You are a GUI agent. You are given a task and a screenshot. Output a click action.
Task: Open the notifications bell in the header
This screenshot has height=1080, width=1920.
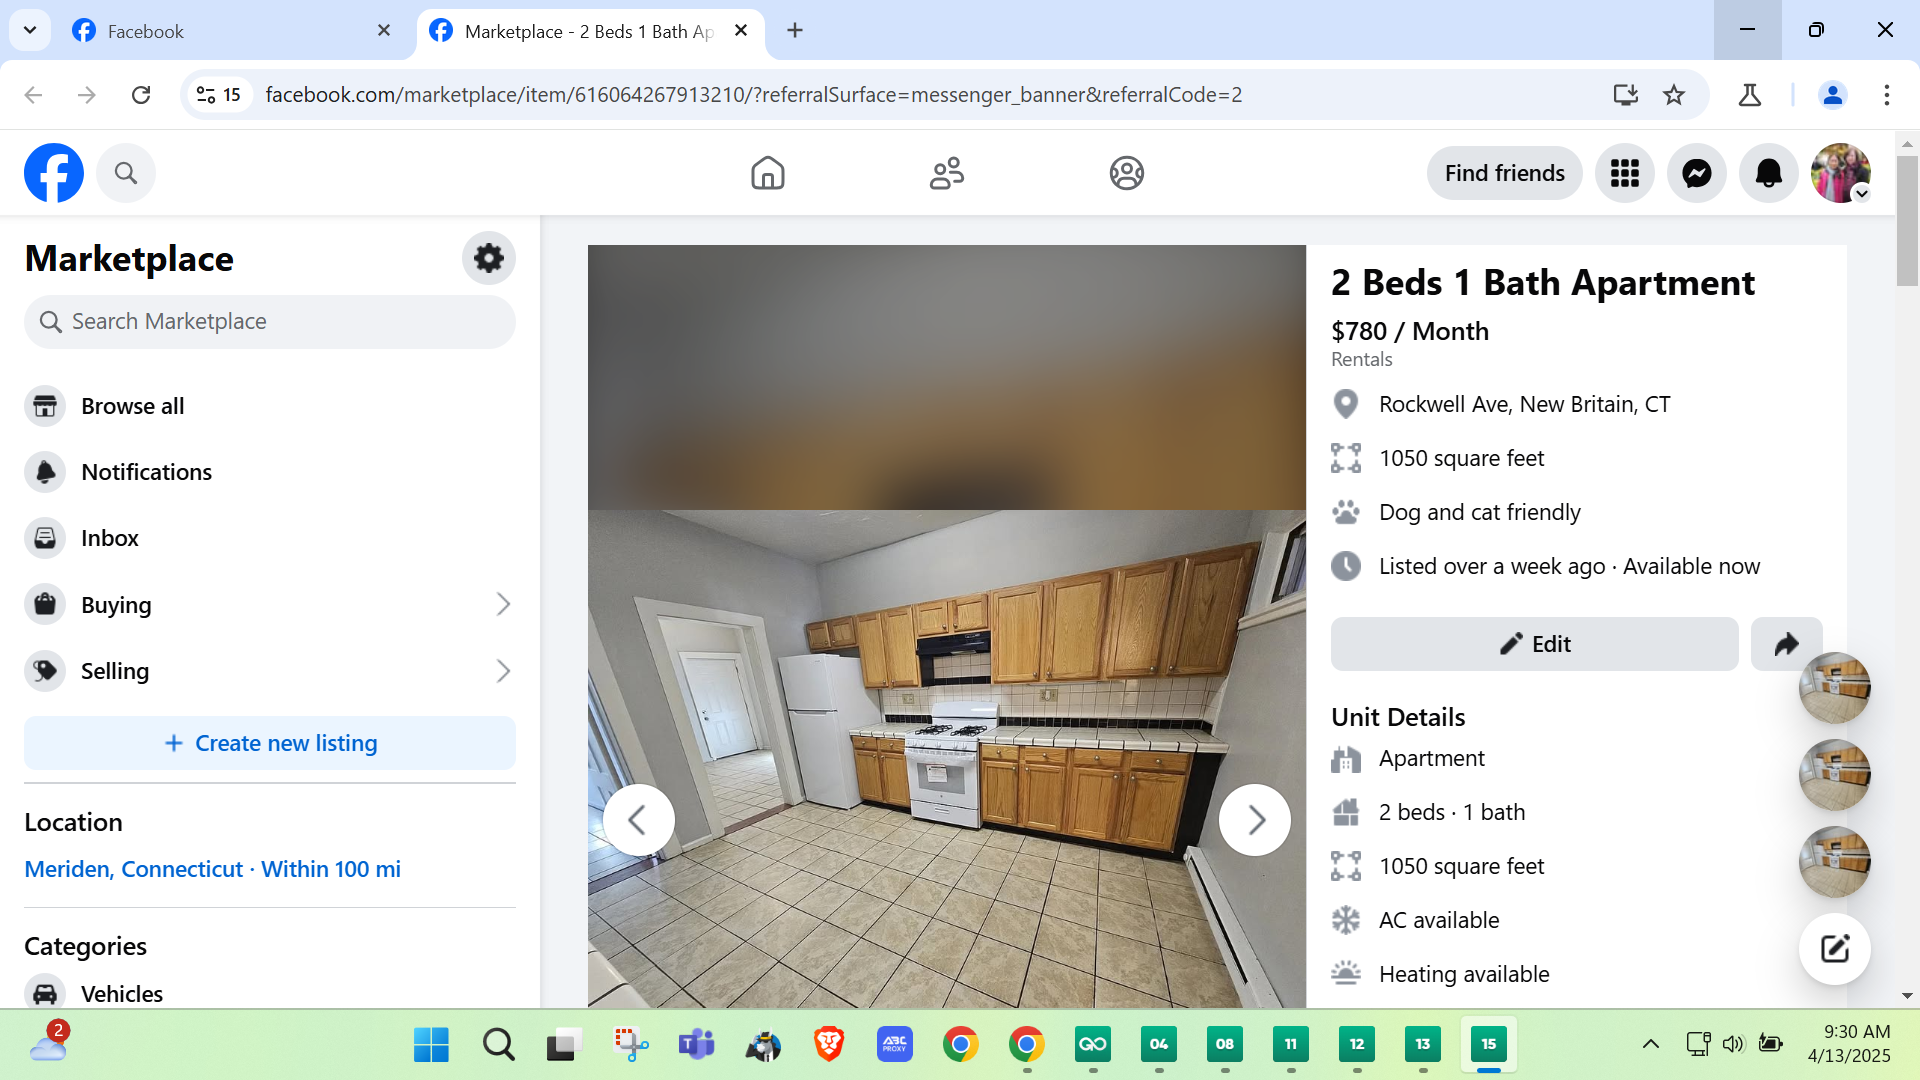click(x=1768, y=174)
